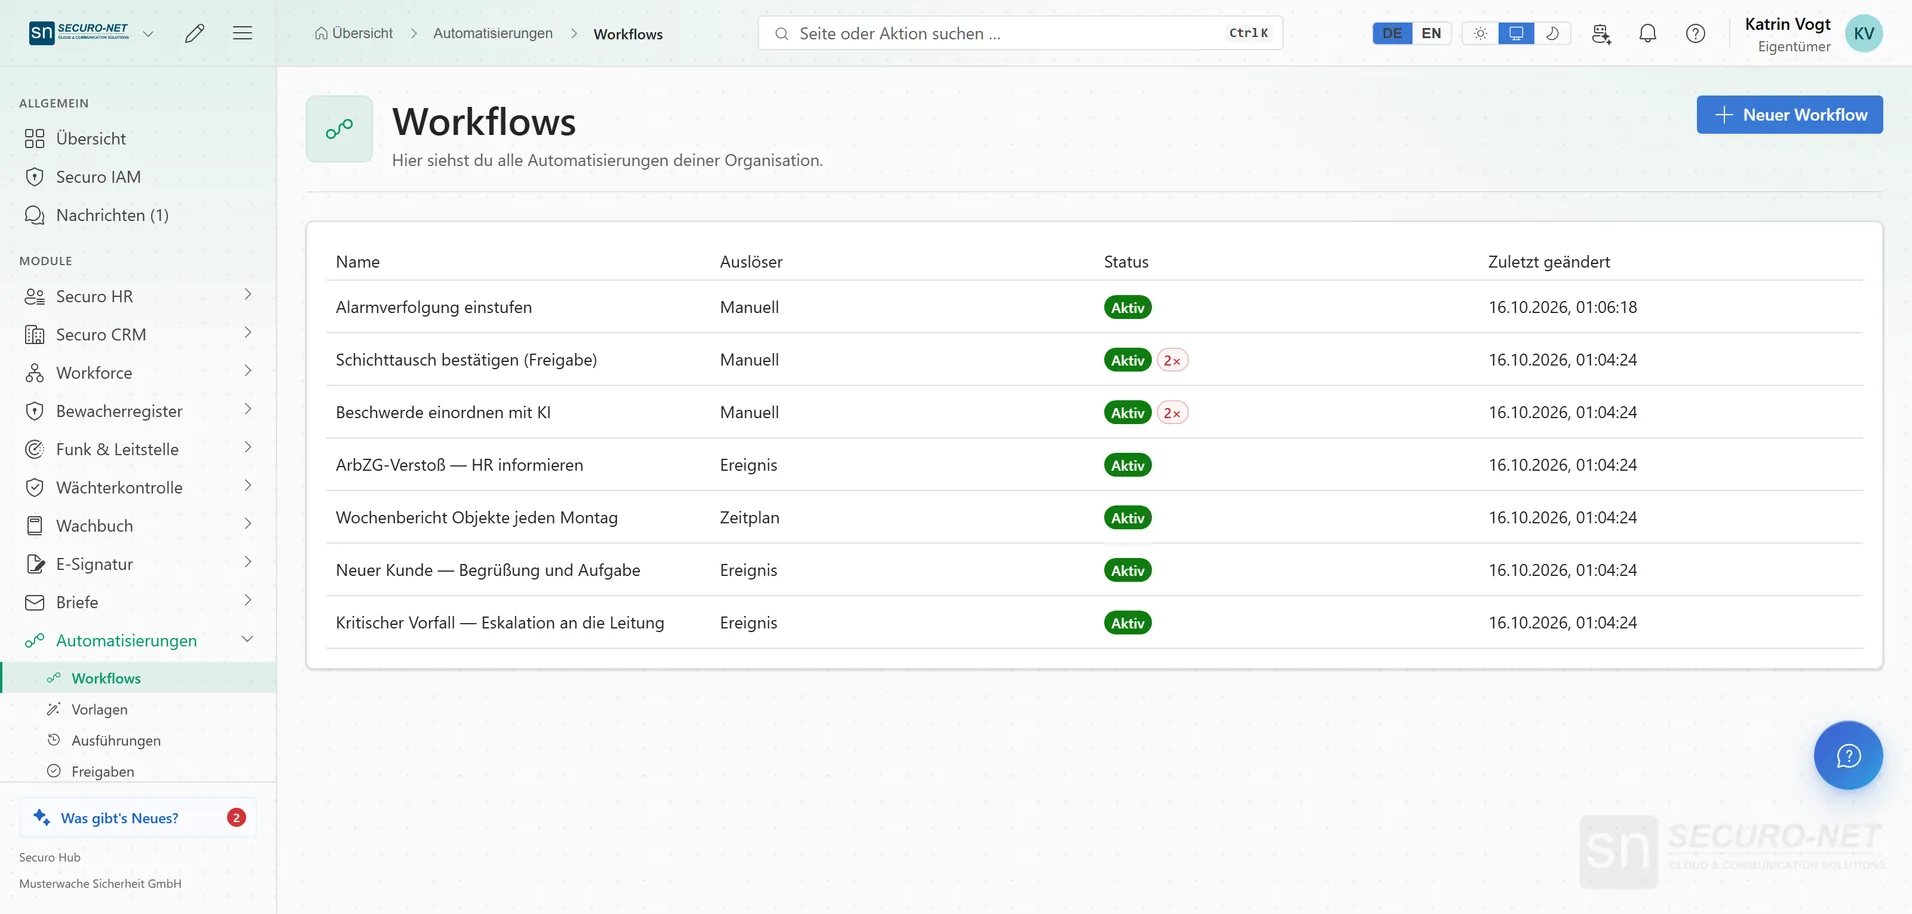
Task: Switch language to EN
Action: pyautogui.click(x=1431, y=33)
